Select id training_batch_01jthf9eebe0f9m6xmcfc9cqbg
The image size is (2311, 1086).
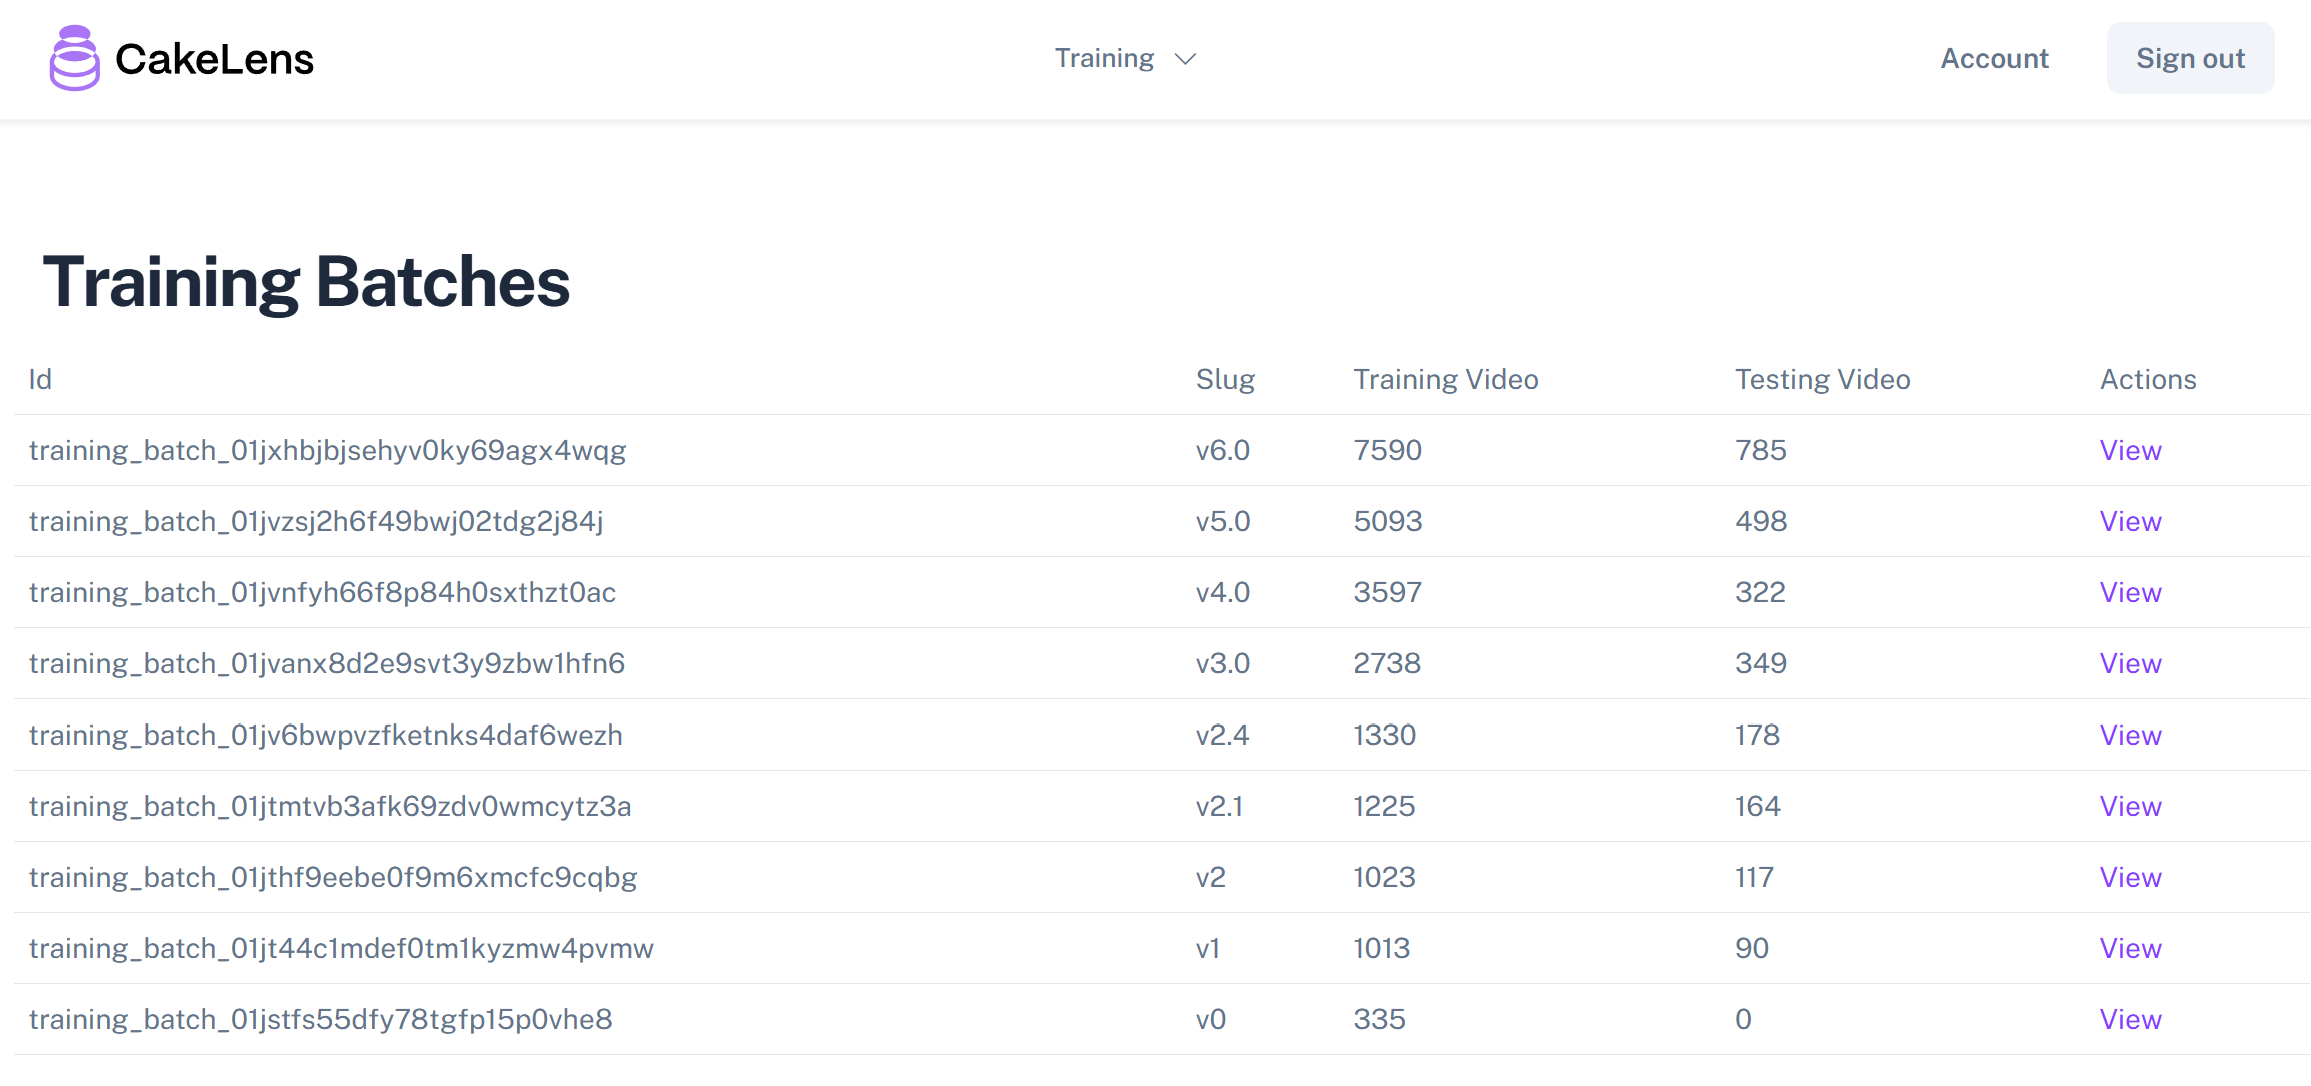coord(333,877)
